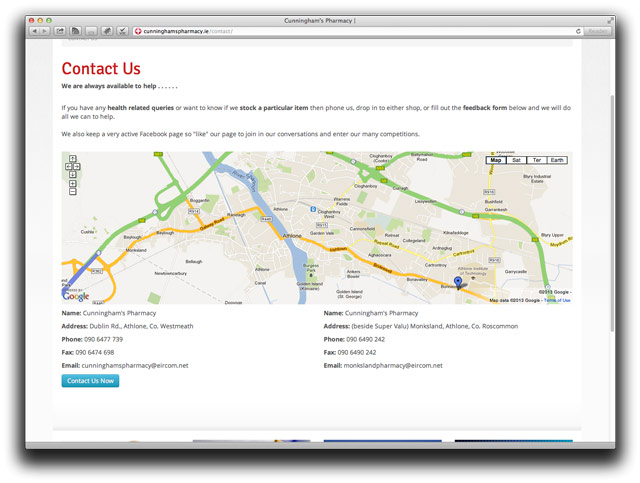The height and width of the screenshot is (483, 640).
Task: Click the elephant extension toolbar icon
Action: [107, 31]
